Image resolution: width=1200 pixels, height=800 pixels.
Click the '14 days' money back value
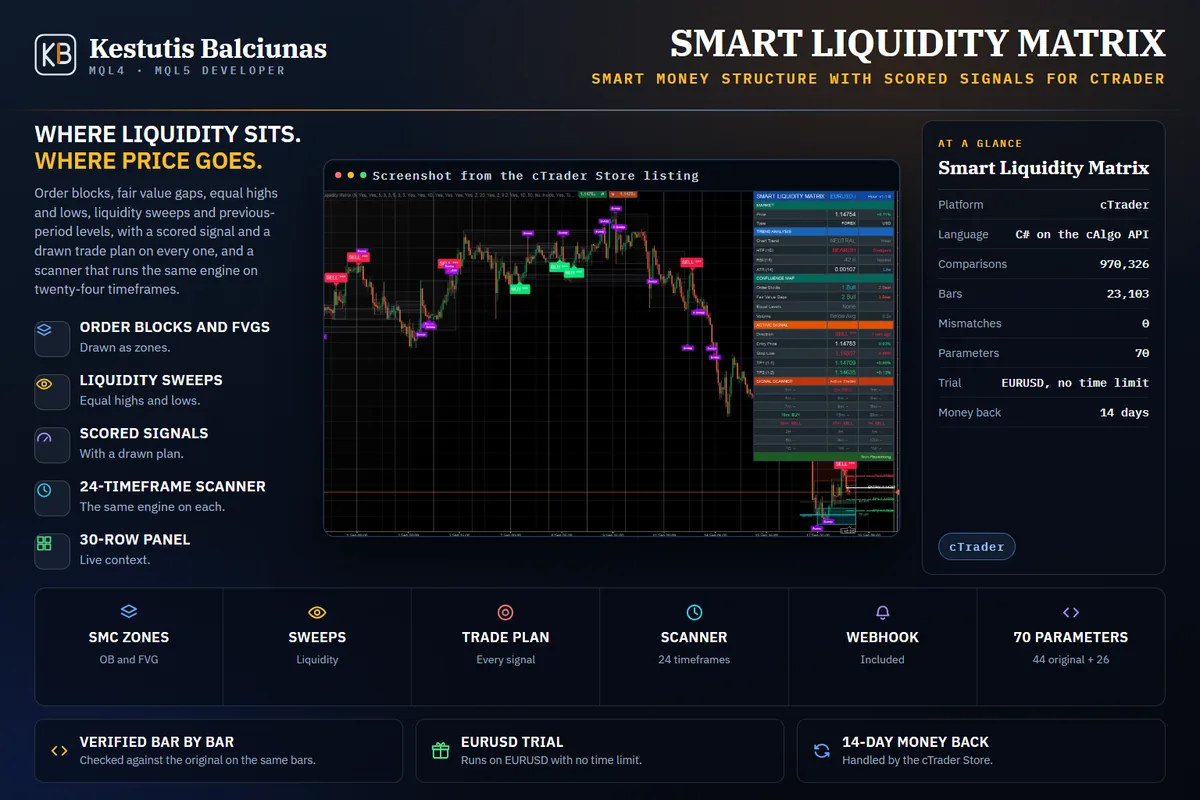[x=1124, y=413]
